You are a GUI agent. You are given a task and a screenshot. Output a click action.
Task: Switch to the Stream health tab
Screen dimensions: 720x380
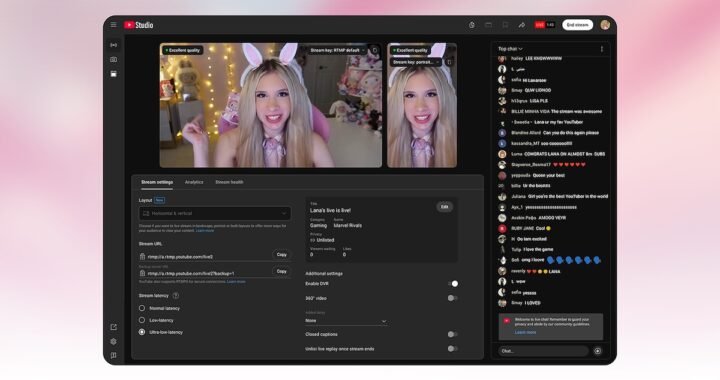click(x=229, y=182)
